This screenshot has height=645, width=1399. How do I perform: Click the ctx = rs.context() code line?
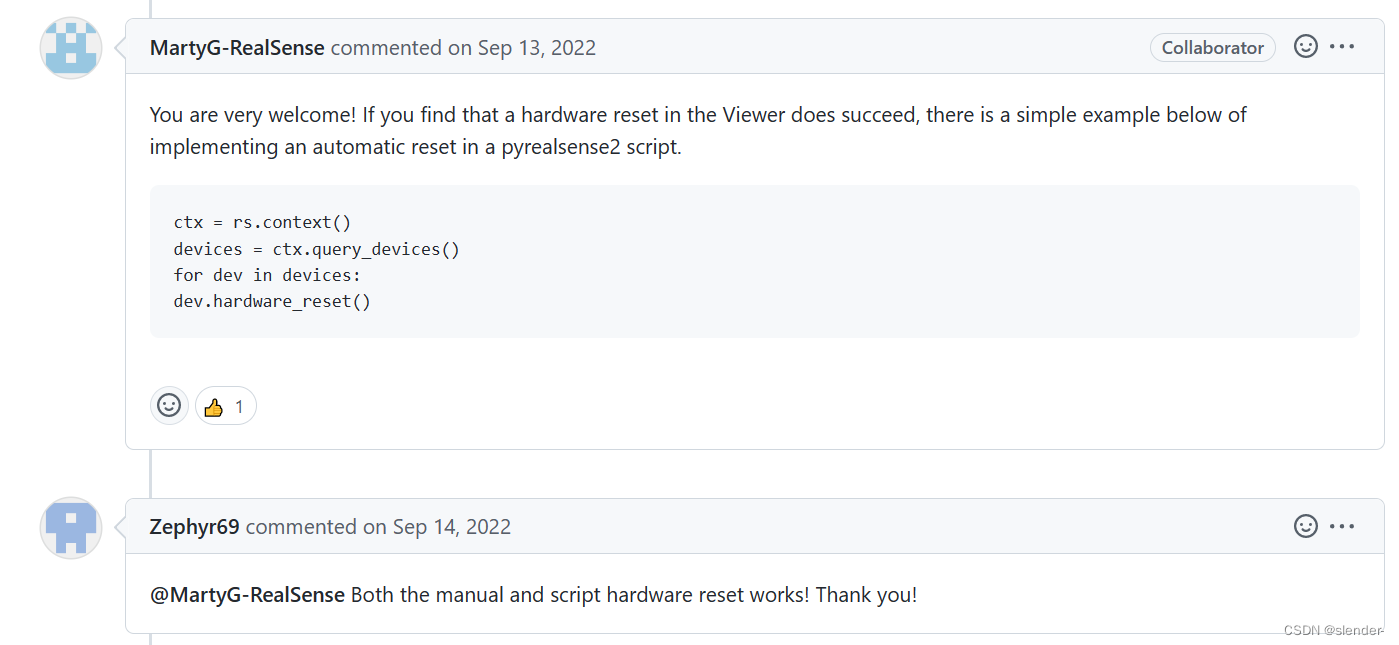(262, 222)
